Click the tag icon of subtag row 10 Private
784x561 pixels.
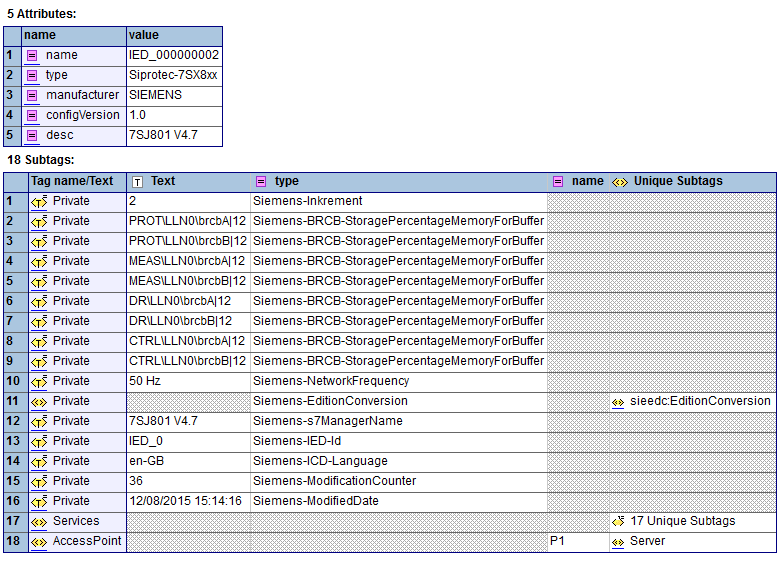(x=39, y=382)
